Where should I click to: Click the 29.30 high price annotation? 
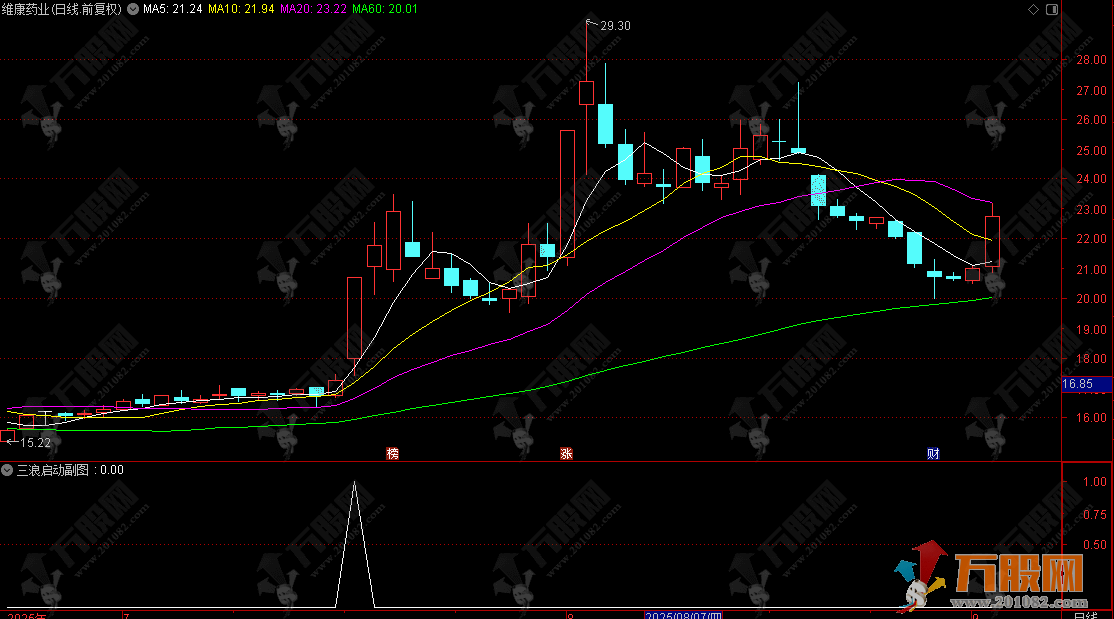point(615,26)
